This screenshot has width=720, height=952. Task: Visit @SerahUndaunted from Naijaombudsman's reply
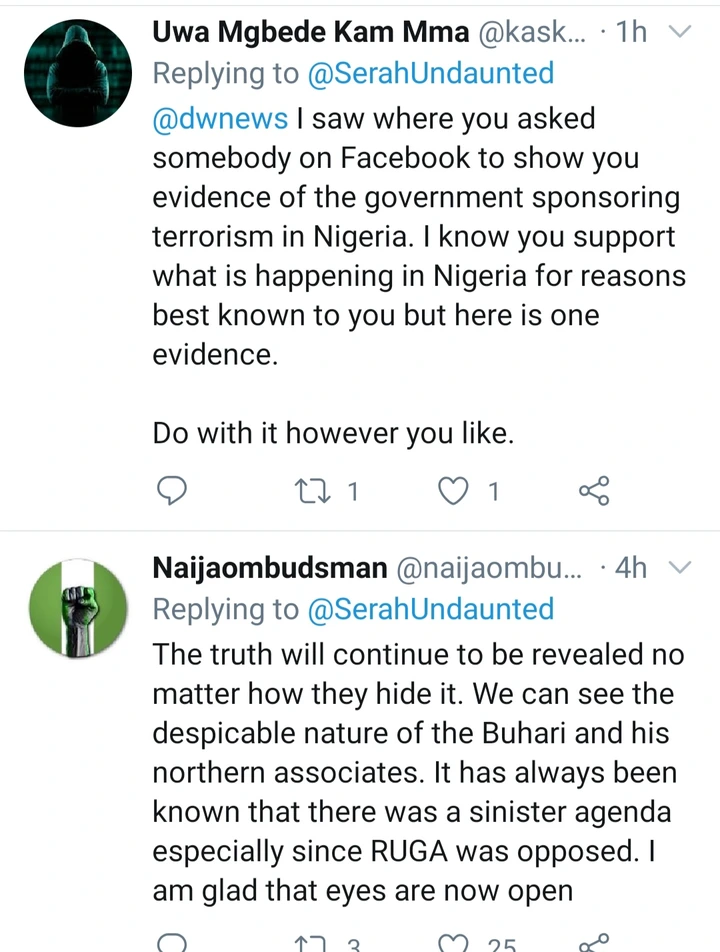pyautogui.click(x=431, y=609)
